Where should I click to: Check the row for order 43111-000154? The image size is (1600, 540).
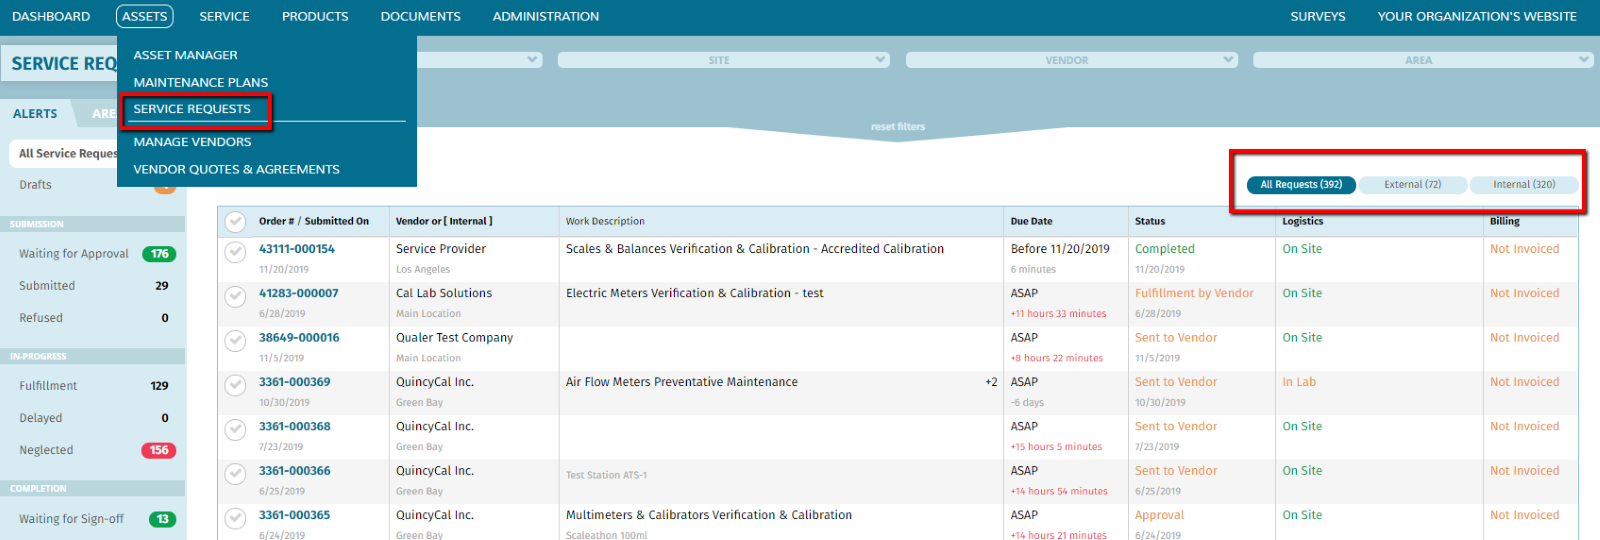pyautogui.click(x=235, y=252)
